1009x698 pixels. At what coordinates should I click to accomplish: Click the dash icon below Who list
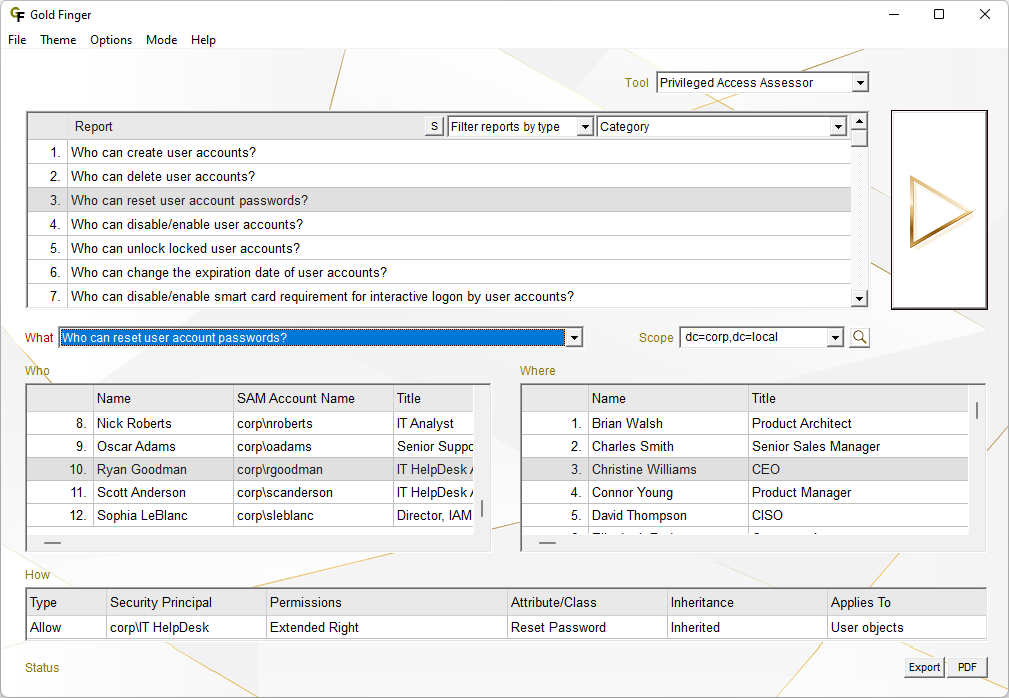pos(53,543)
